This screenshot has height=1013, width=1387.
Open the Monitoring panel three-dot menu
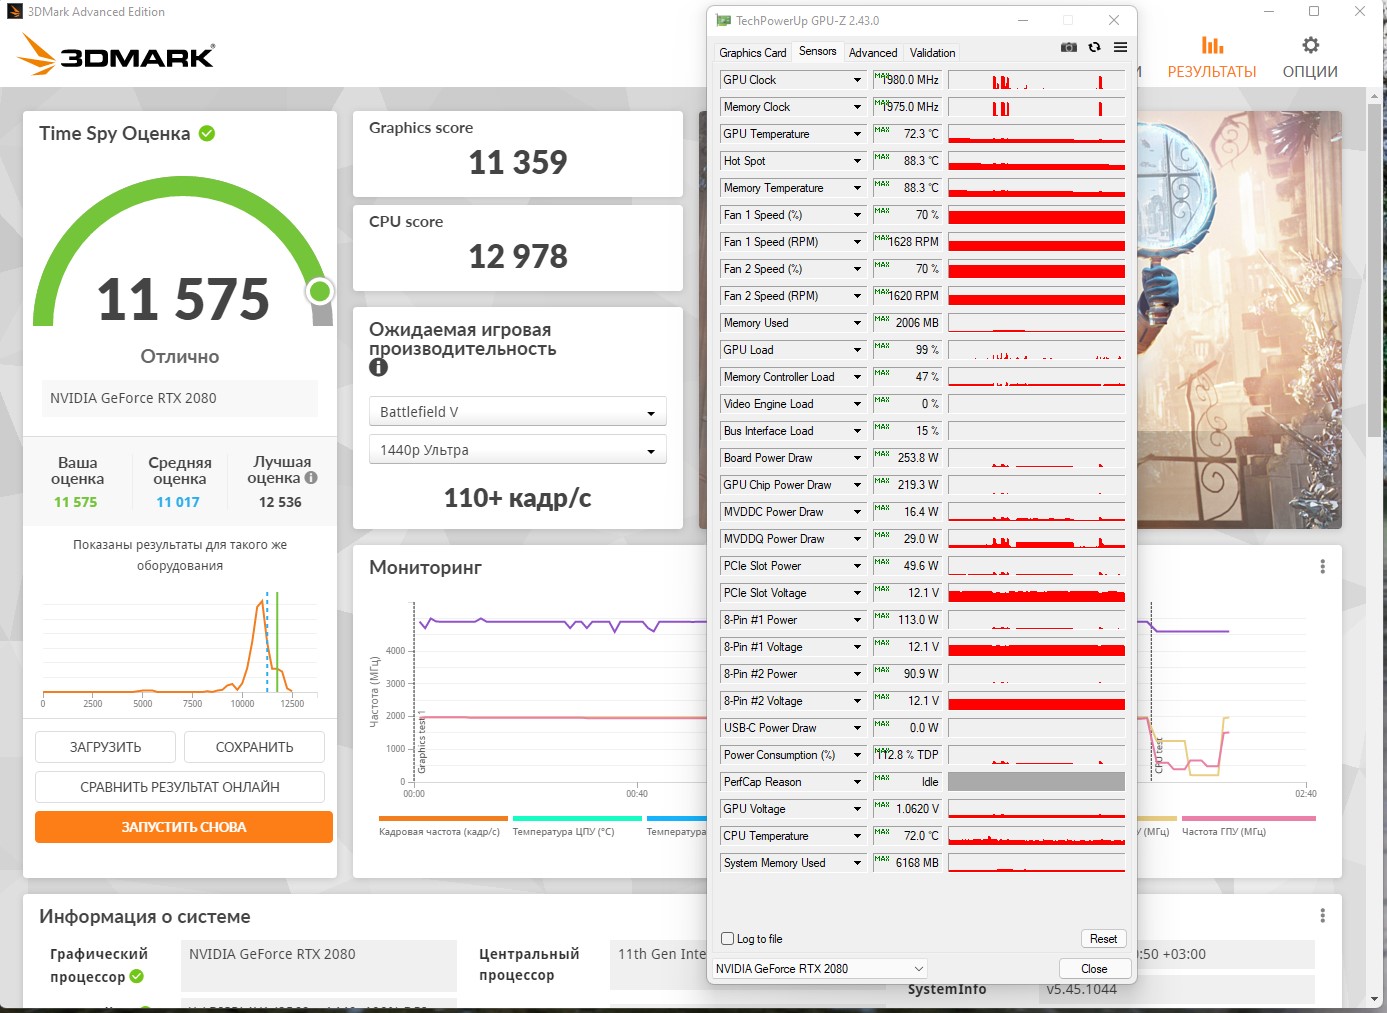coord(1322,566)
